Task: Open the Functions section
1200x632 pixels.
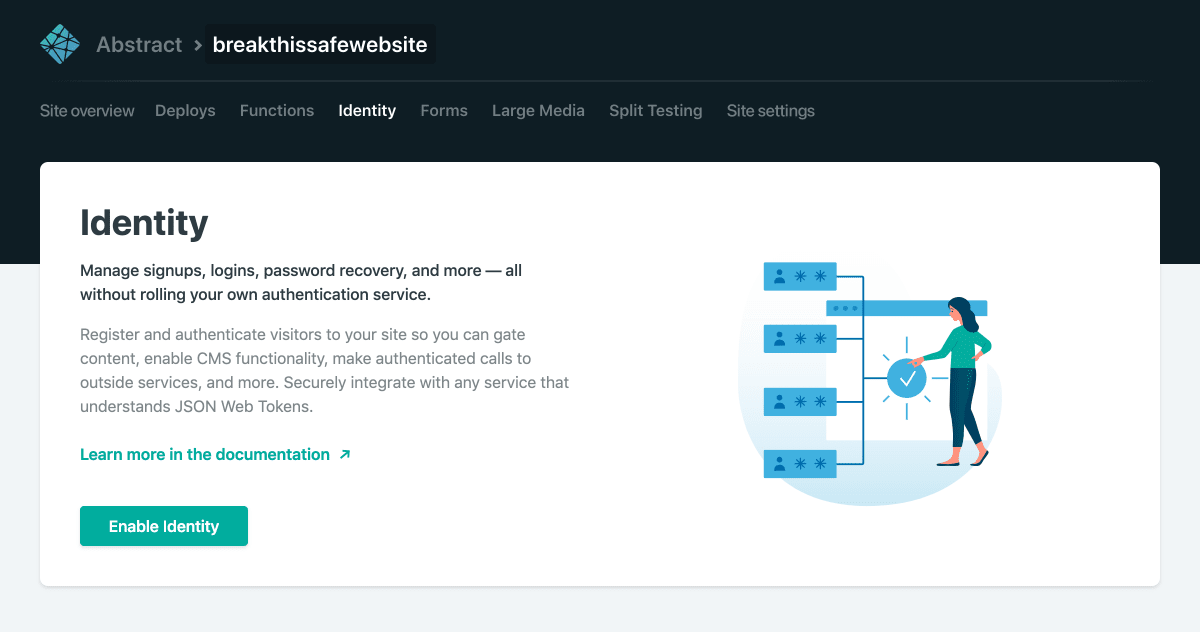Action: [277, 110]
